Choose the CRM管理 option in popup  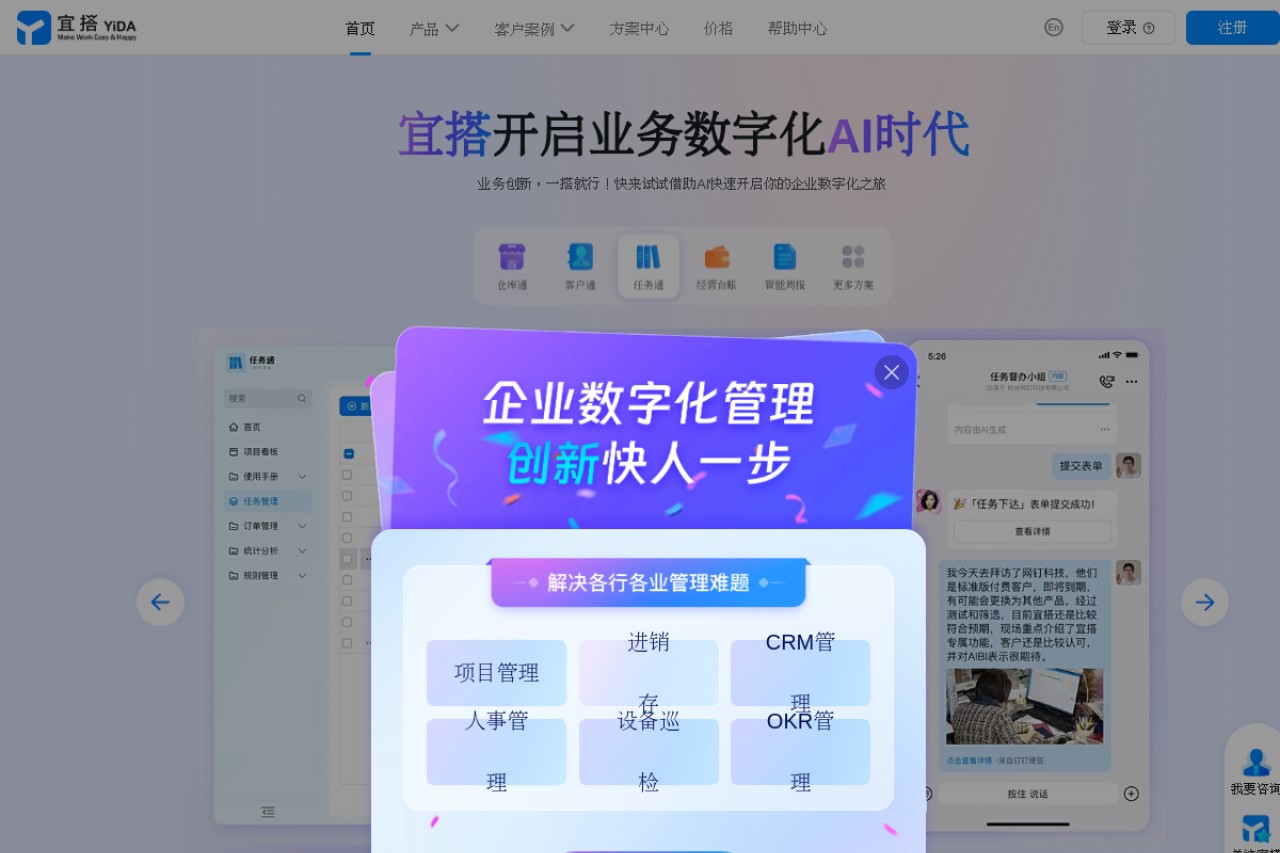click(800, 673)
